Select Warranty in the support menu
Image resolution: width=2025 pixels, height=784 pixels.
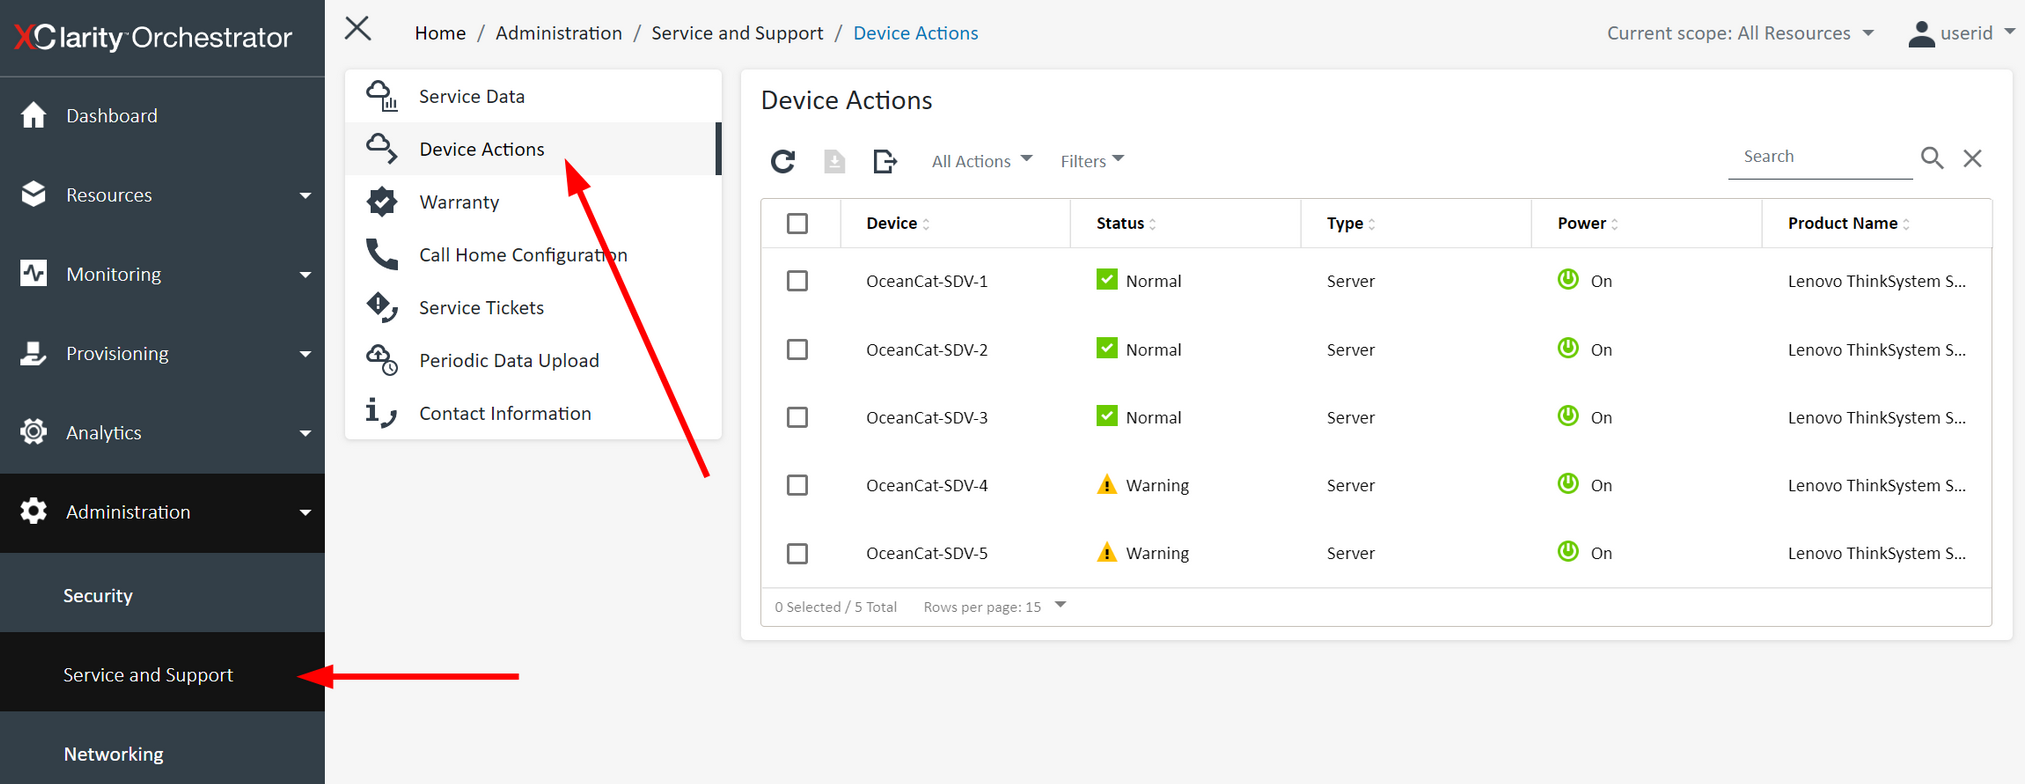pyautogui.click(x=533, y=202)
